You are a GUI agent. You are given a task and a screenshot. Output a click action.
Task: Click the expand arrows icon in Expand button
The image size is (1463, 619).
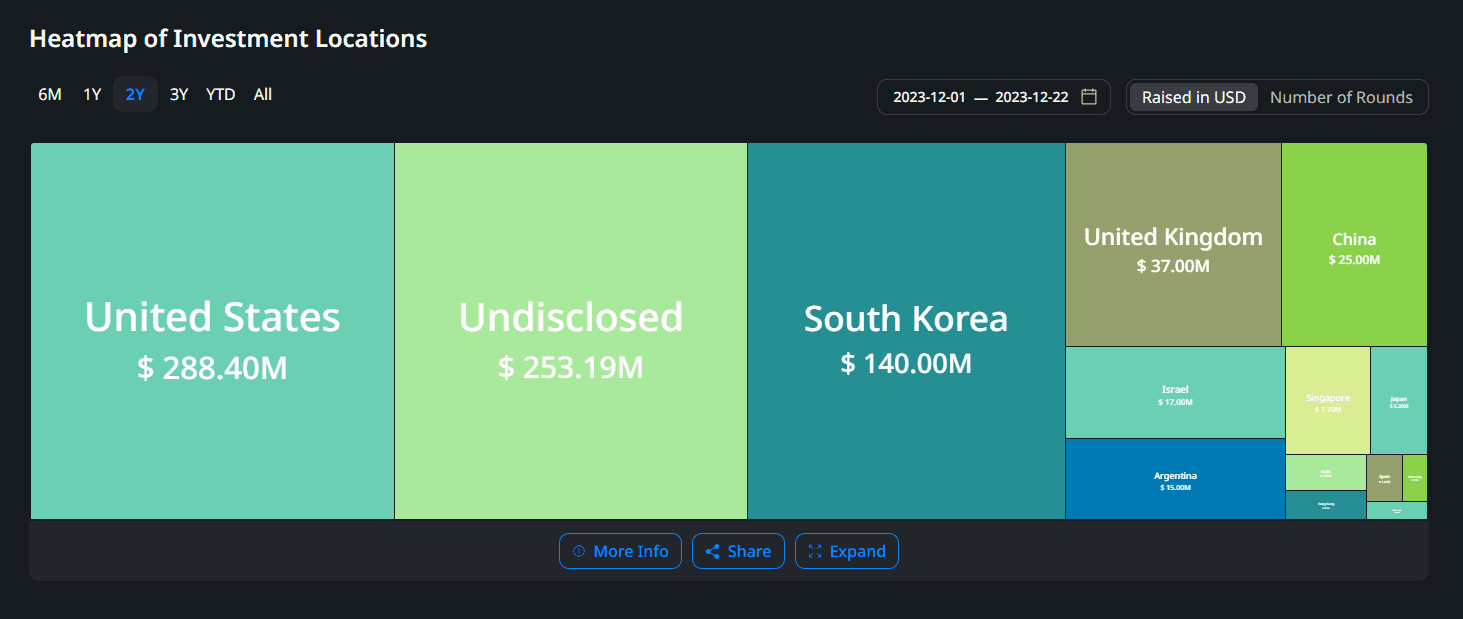[817, 551]
